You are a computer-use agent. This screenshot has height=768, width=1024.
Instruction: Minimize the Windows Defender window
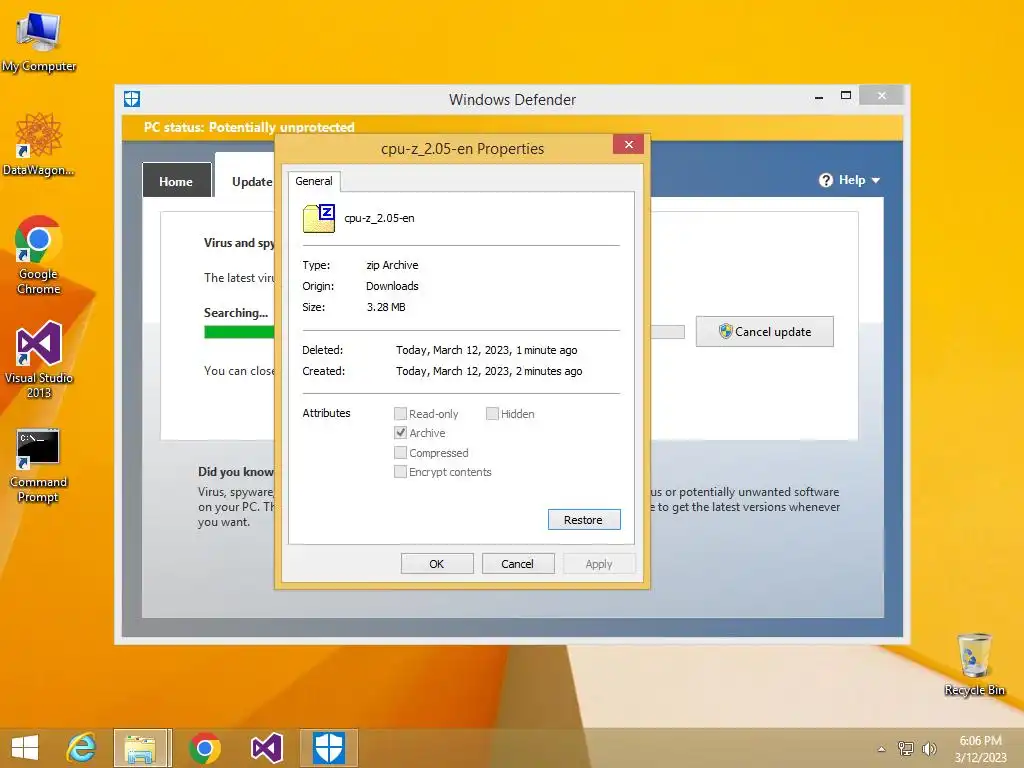(x=819, y=97)
